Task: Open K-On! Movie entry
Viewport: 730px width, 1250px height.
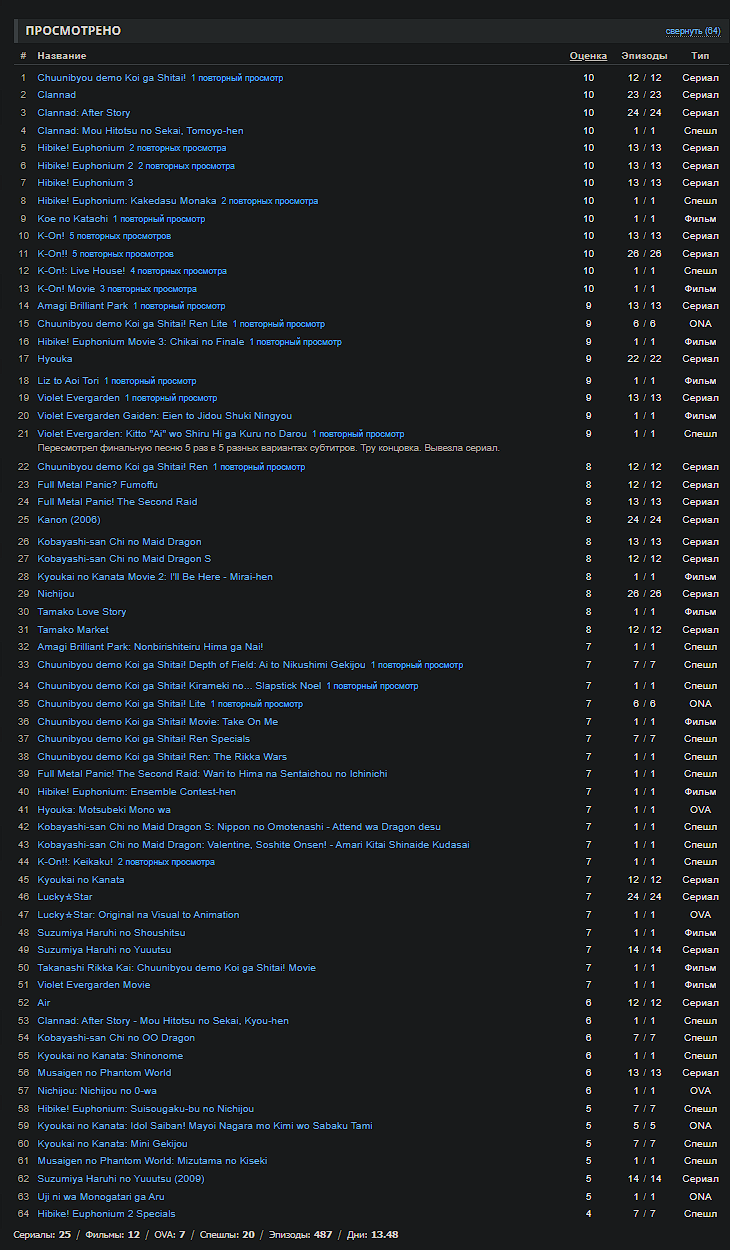Action: [66, 289]
